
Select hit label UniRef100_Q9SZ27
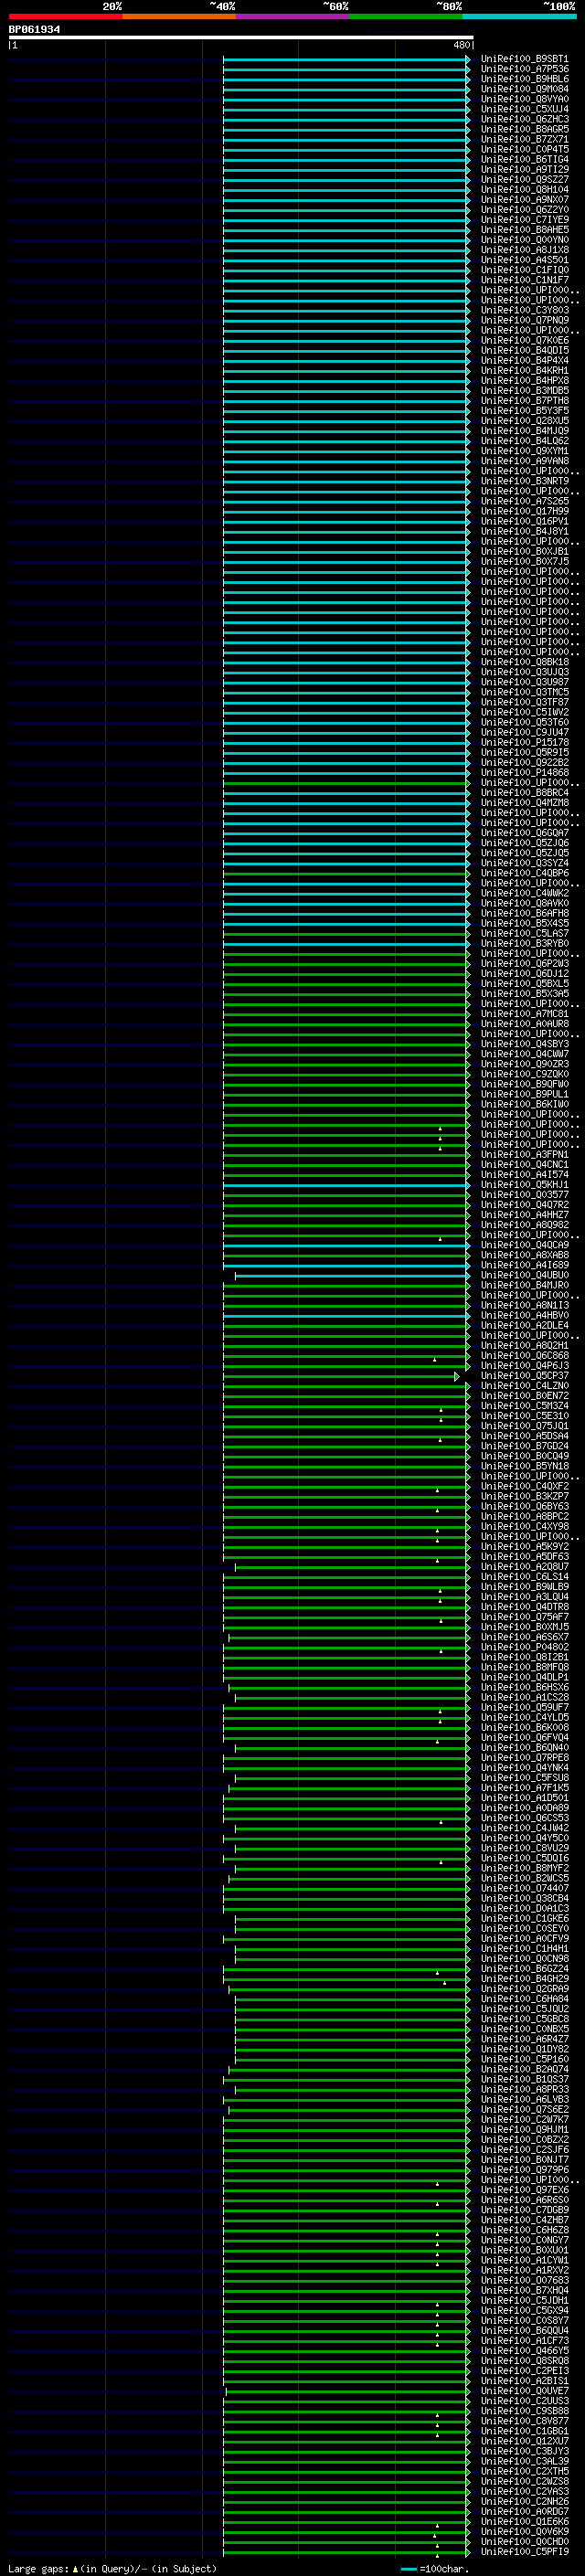coord(524,179)
